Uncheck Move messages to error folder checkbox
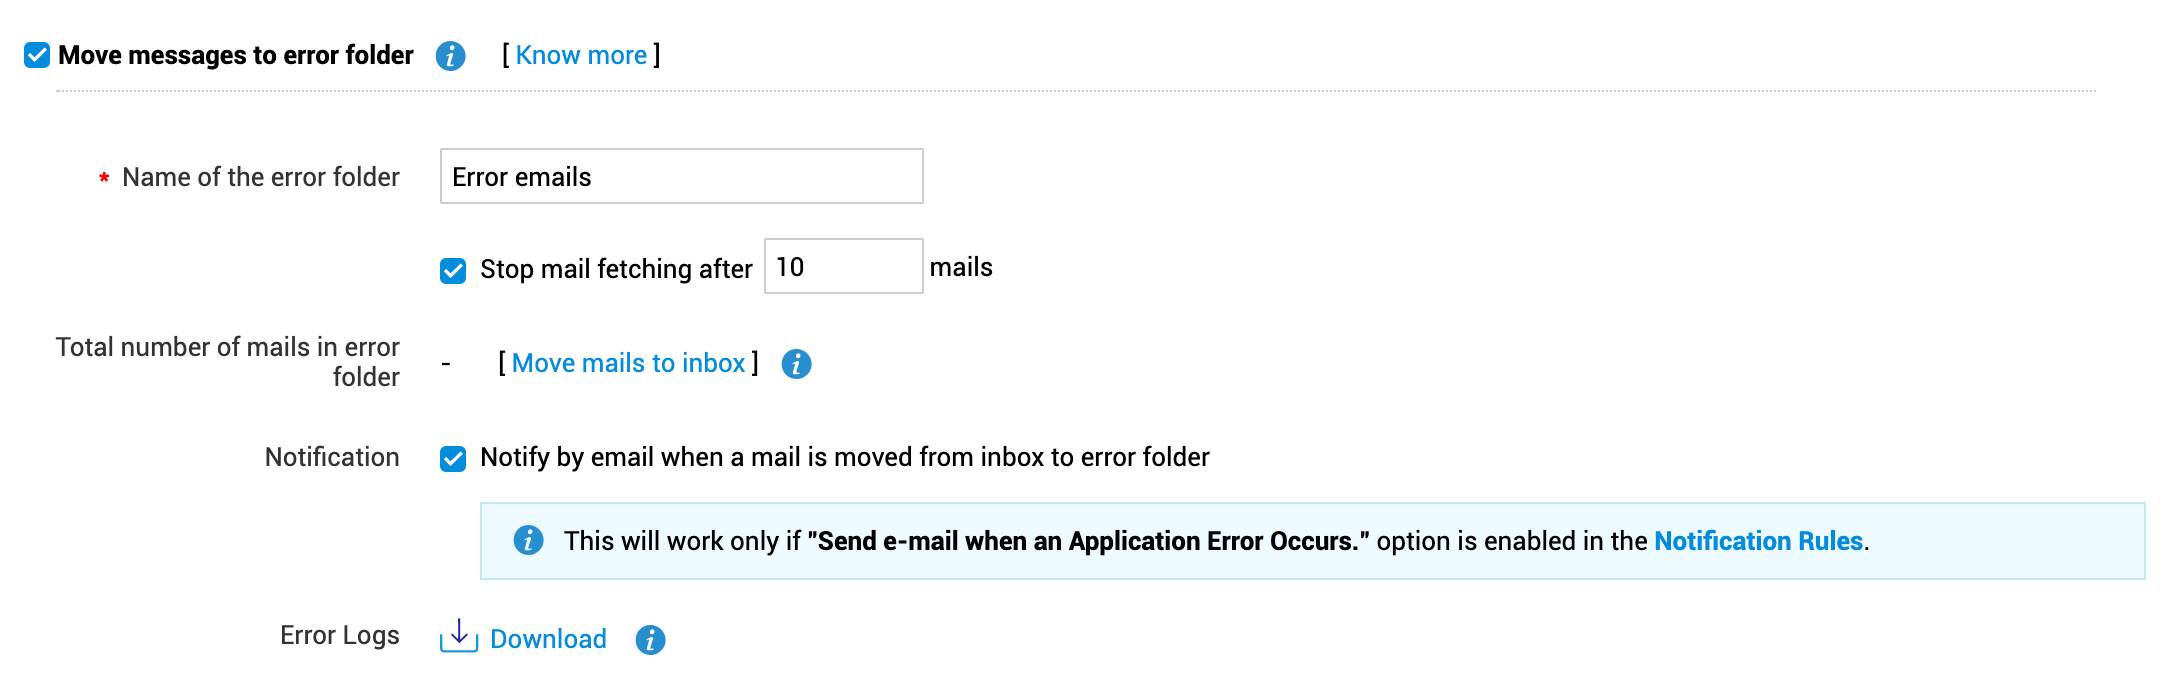Viewport: 2162px width, 678px height. pyautogui.click(x=37, y=55)
